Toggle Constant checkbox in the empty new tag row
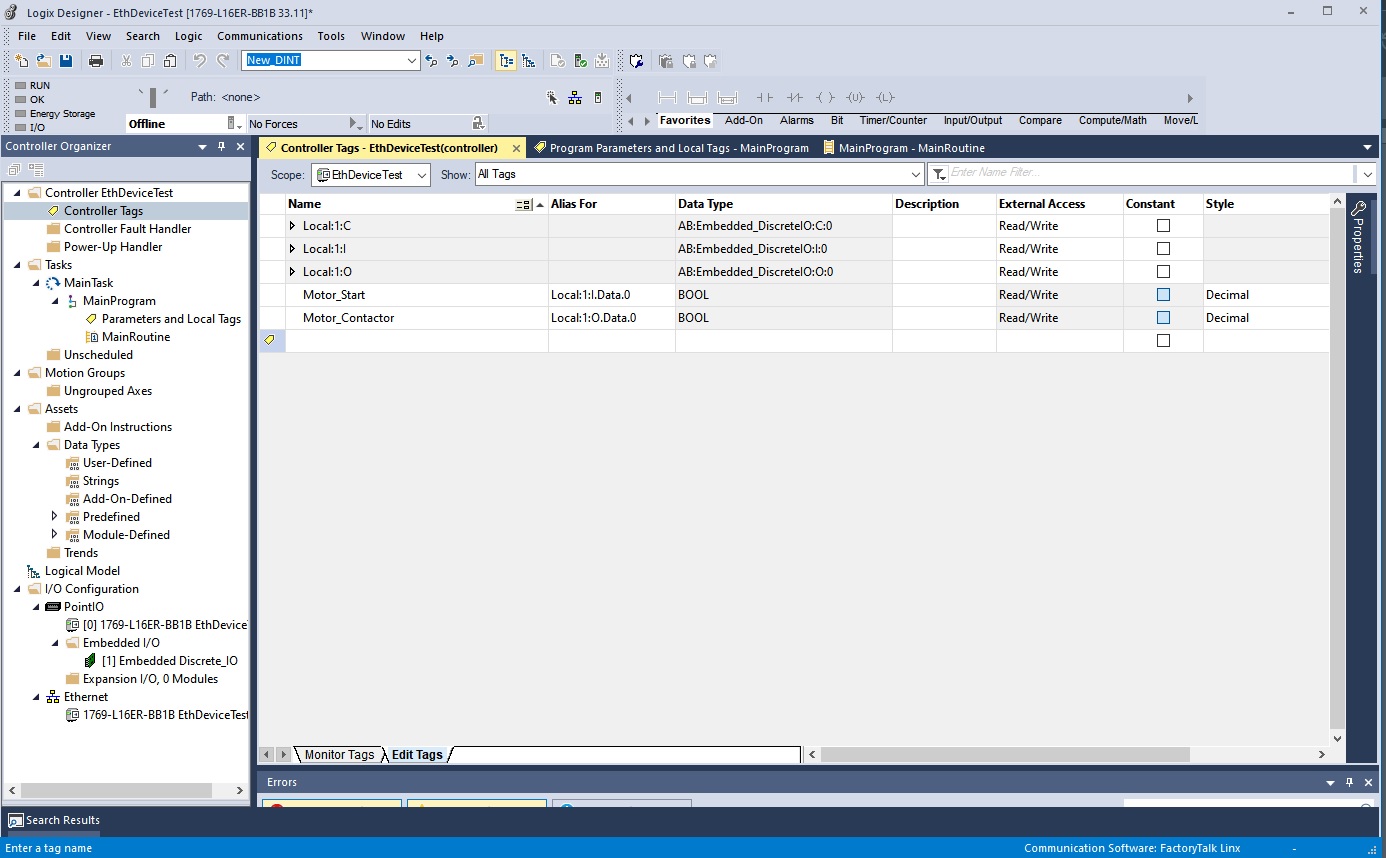 point(1163,341)
